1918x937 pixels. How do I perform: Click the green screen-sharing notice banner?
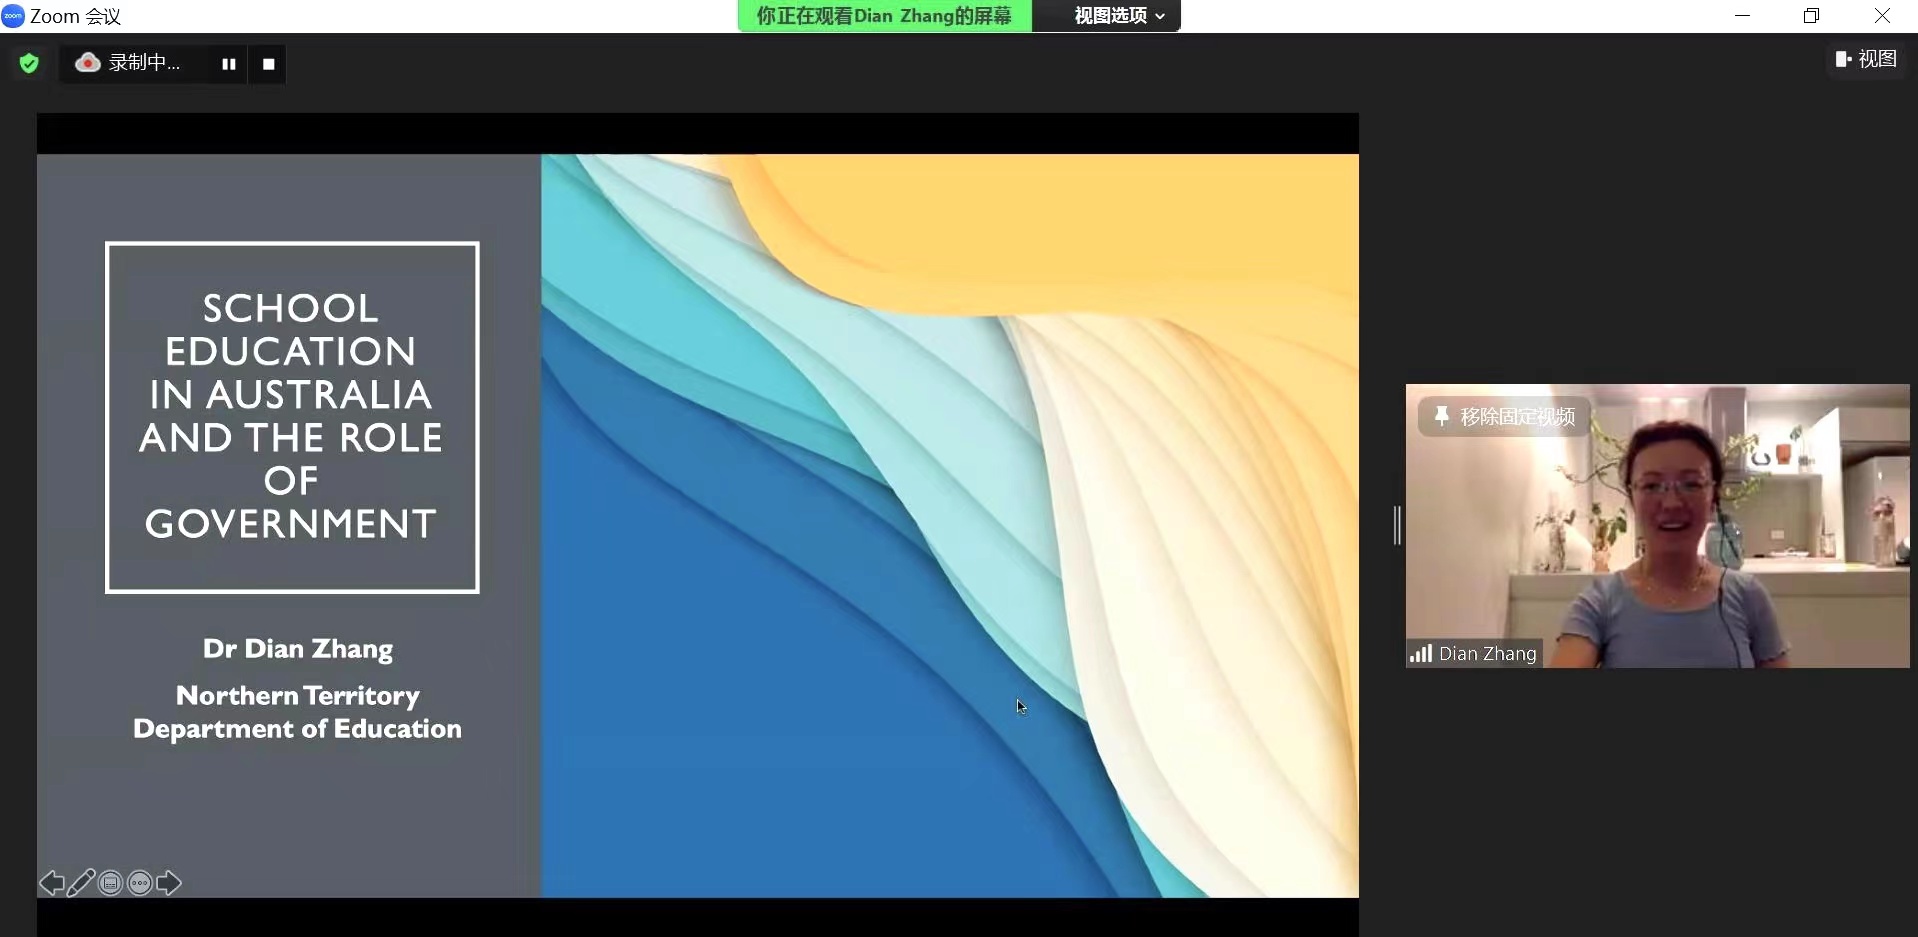pyautogui.click(x=884, y=16)
